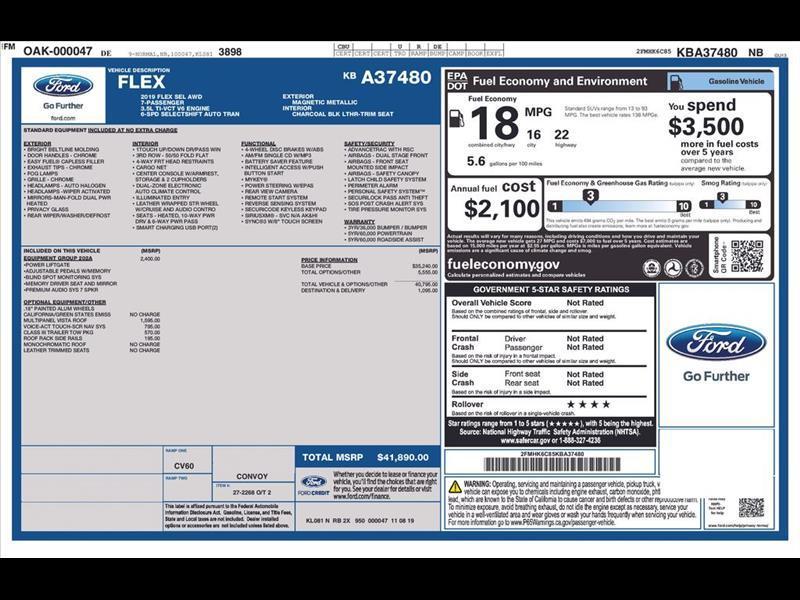800x600 pixels.
Task: Click the 3898 number near OAK-000047
Action: click(x=230, y=52)
